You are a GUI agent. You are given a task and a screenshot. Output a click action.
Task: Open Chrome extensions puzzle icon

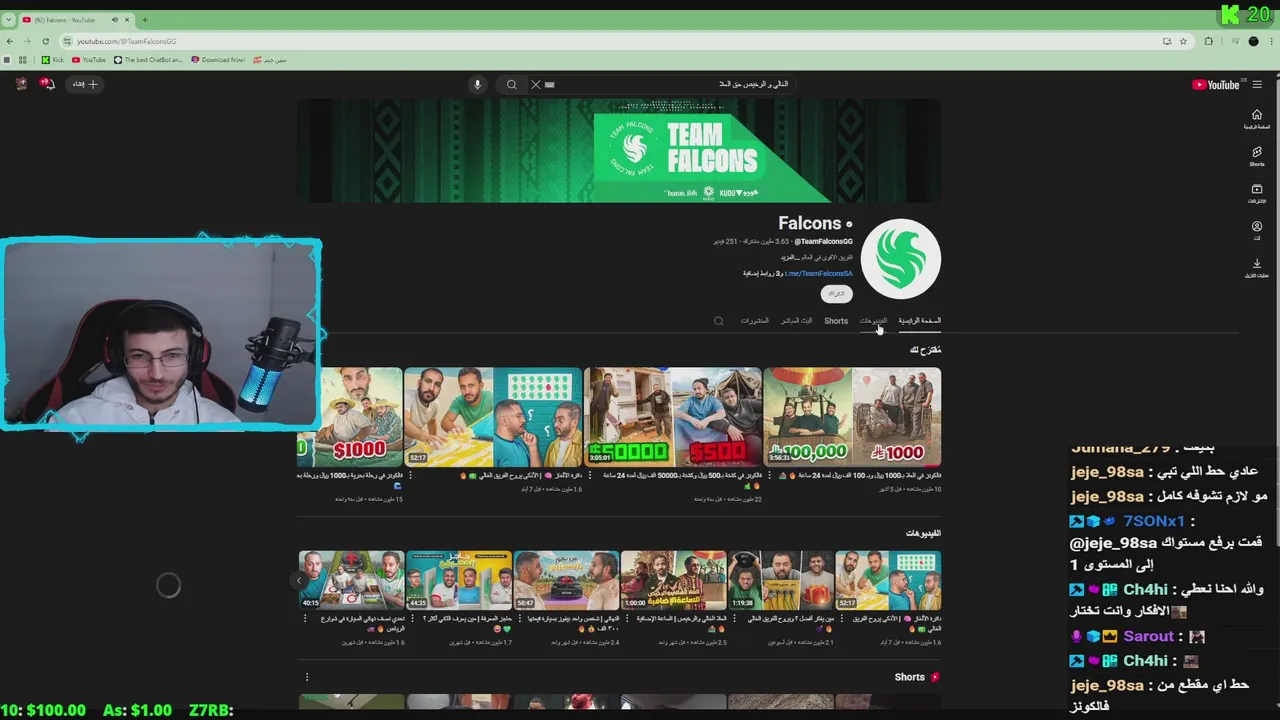1208,41
